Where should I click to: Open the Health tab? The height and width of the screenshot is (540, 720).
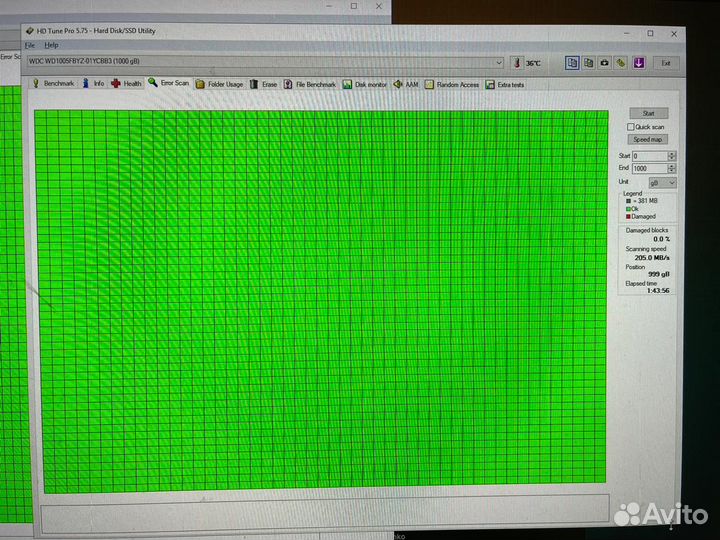pos(127,84)
